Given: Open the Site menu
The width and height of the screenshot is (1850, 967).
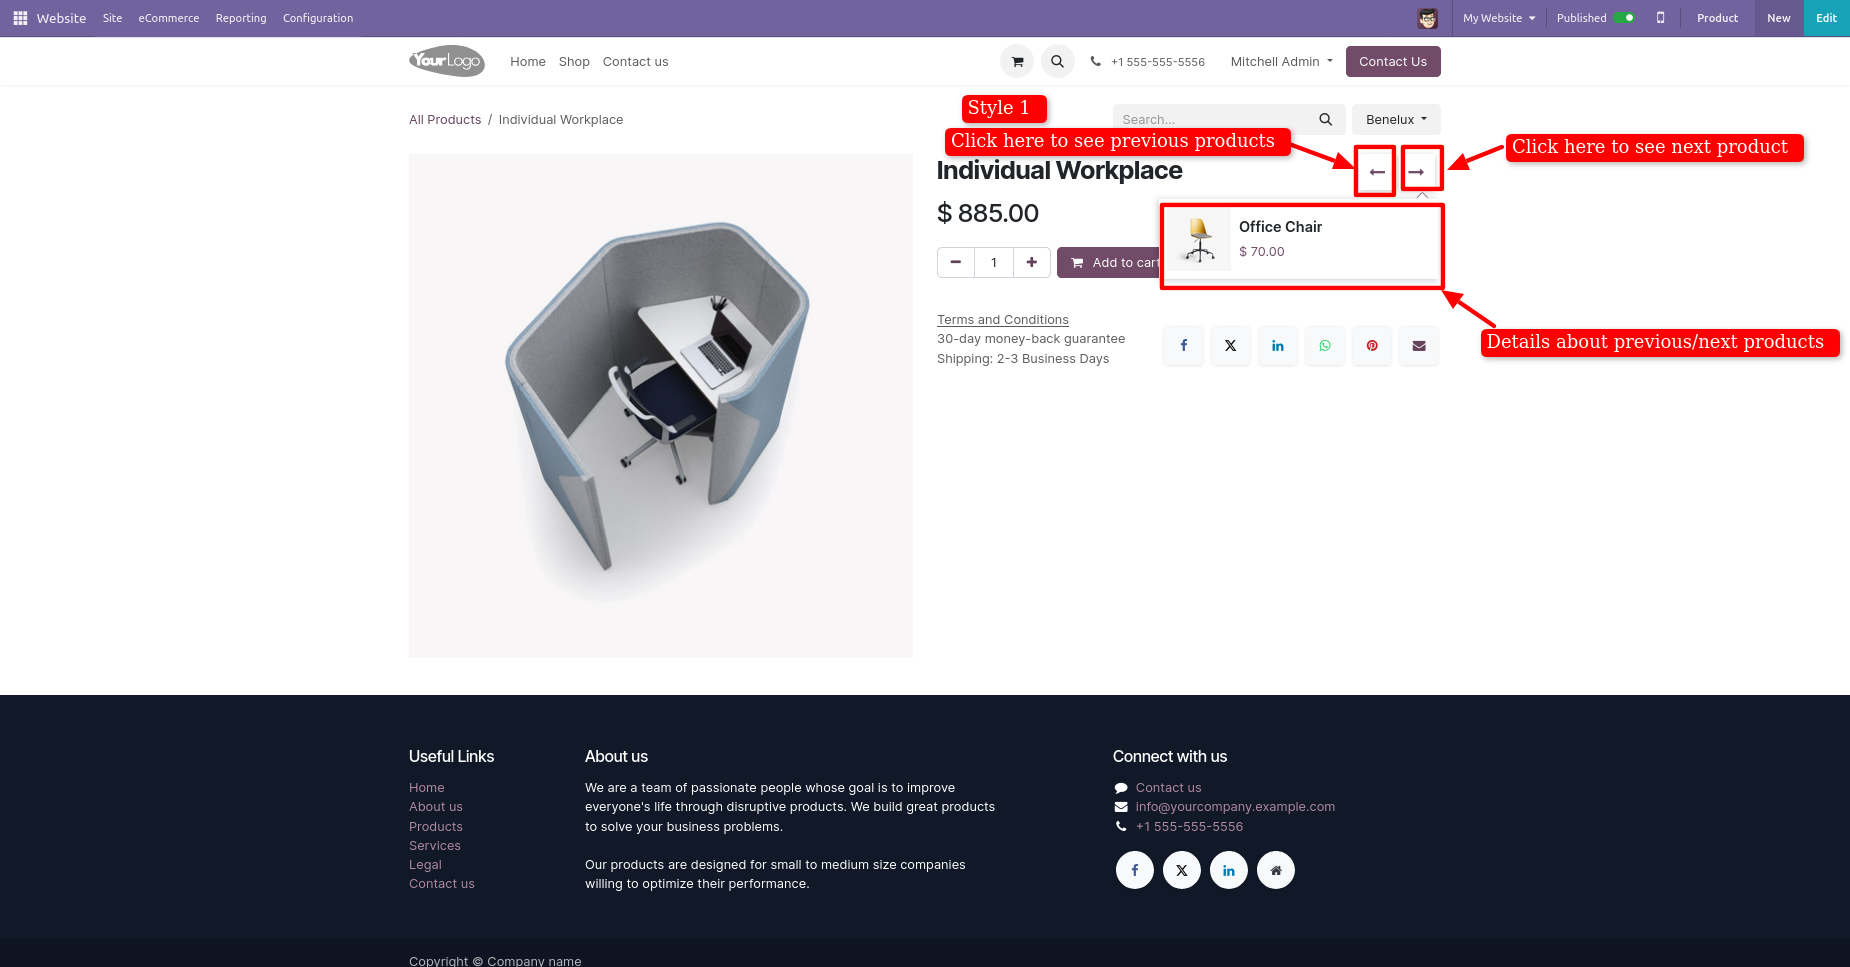Looking at the screenshot, I should tap(112, 18).
